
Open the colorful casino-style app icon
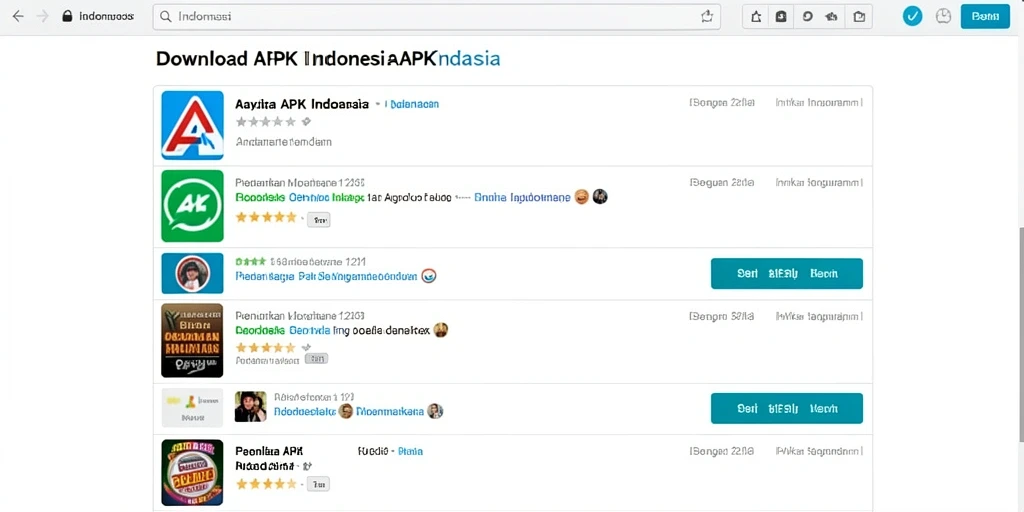pos(193,472)
